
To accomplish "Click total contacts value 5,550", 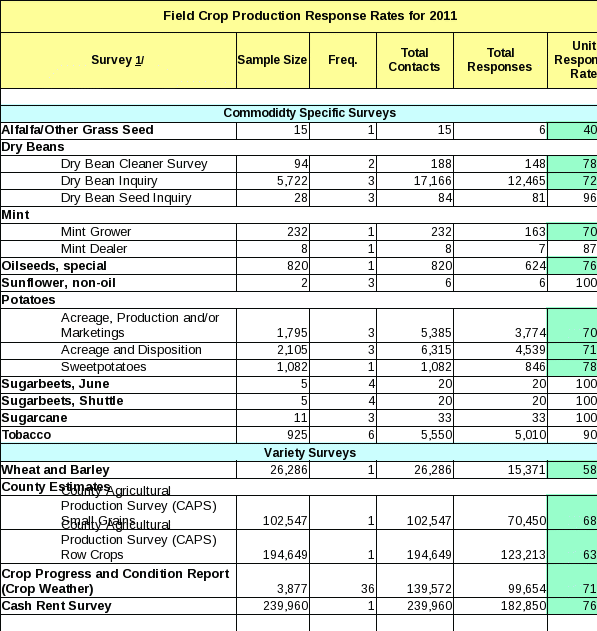I will pyautogui.click(x=436, y=435).
